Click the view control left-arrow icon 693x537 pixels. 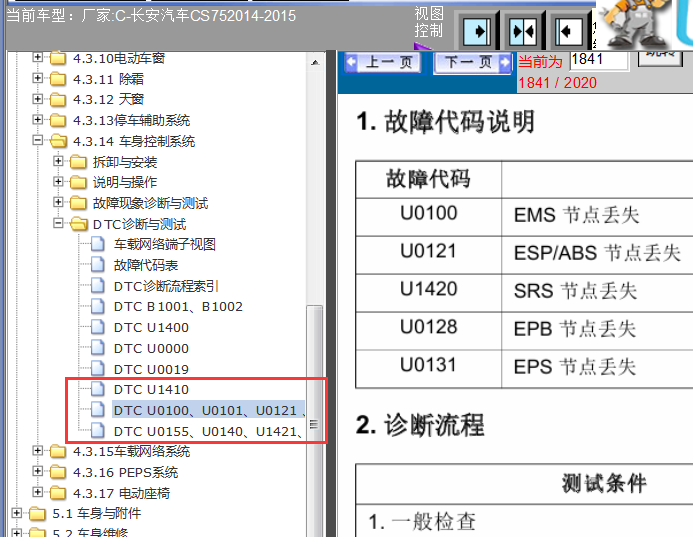568,31
